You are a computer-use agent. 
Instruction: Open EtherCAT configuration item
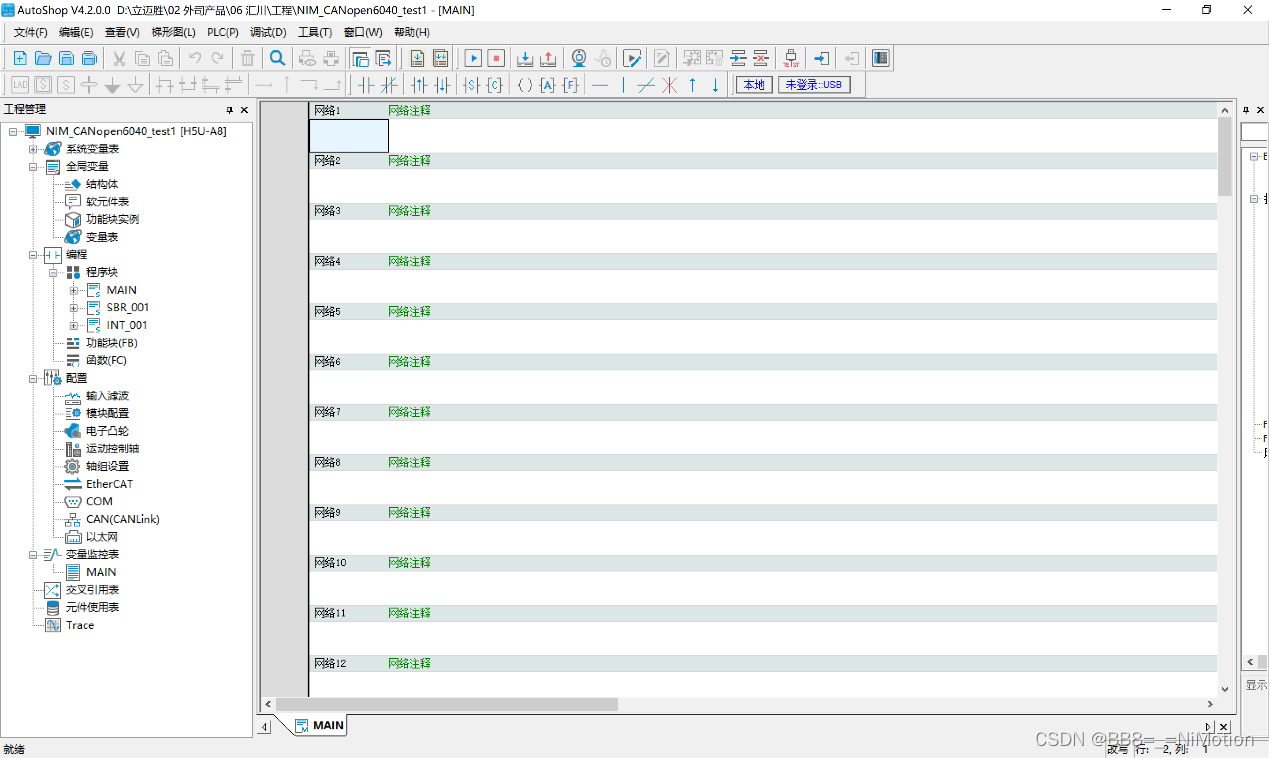click(x=109, y=484)
